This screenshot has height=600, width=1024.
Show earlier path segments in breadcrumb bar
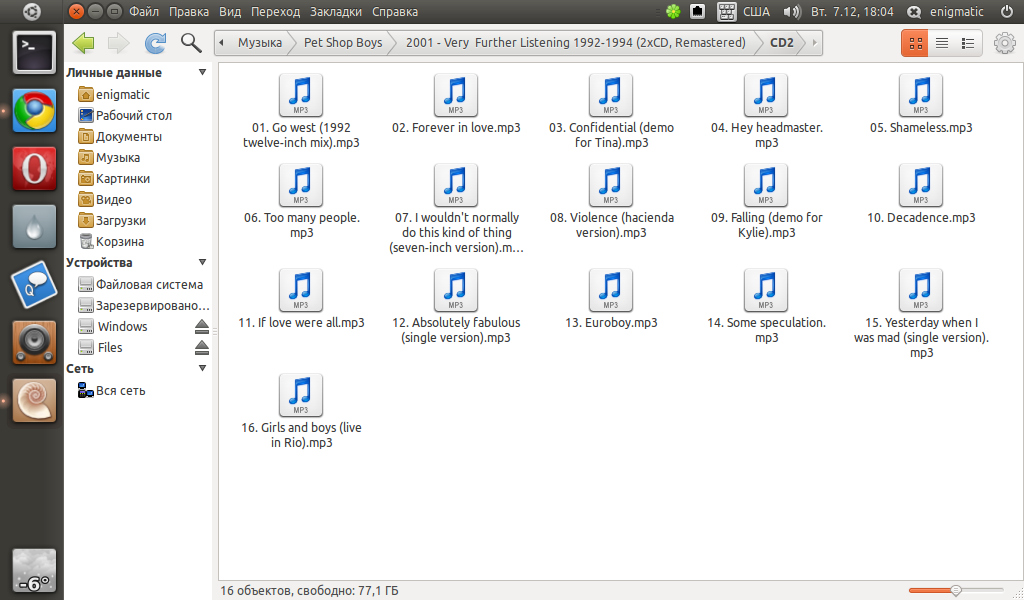click(221, 43)
